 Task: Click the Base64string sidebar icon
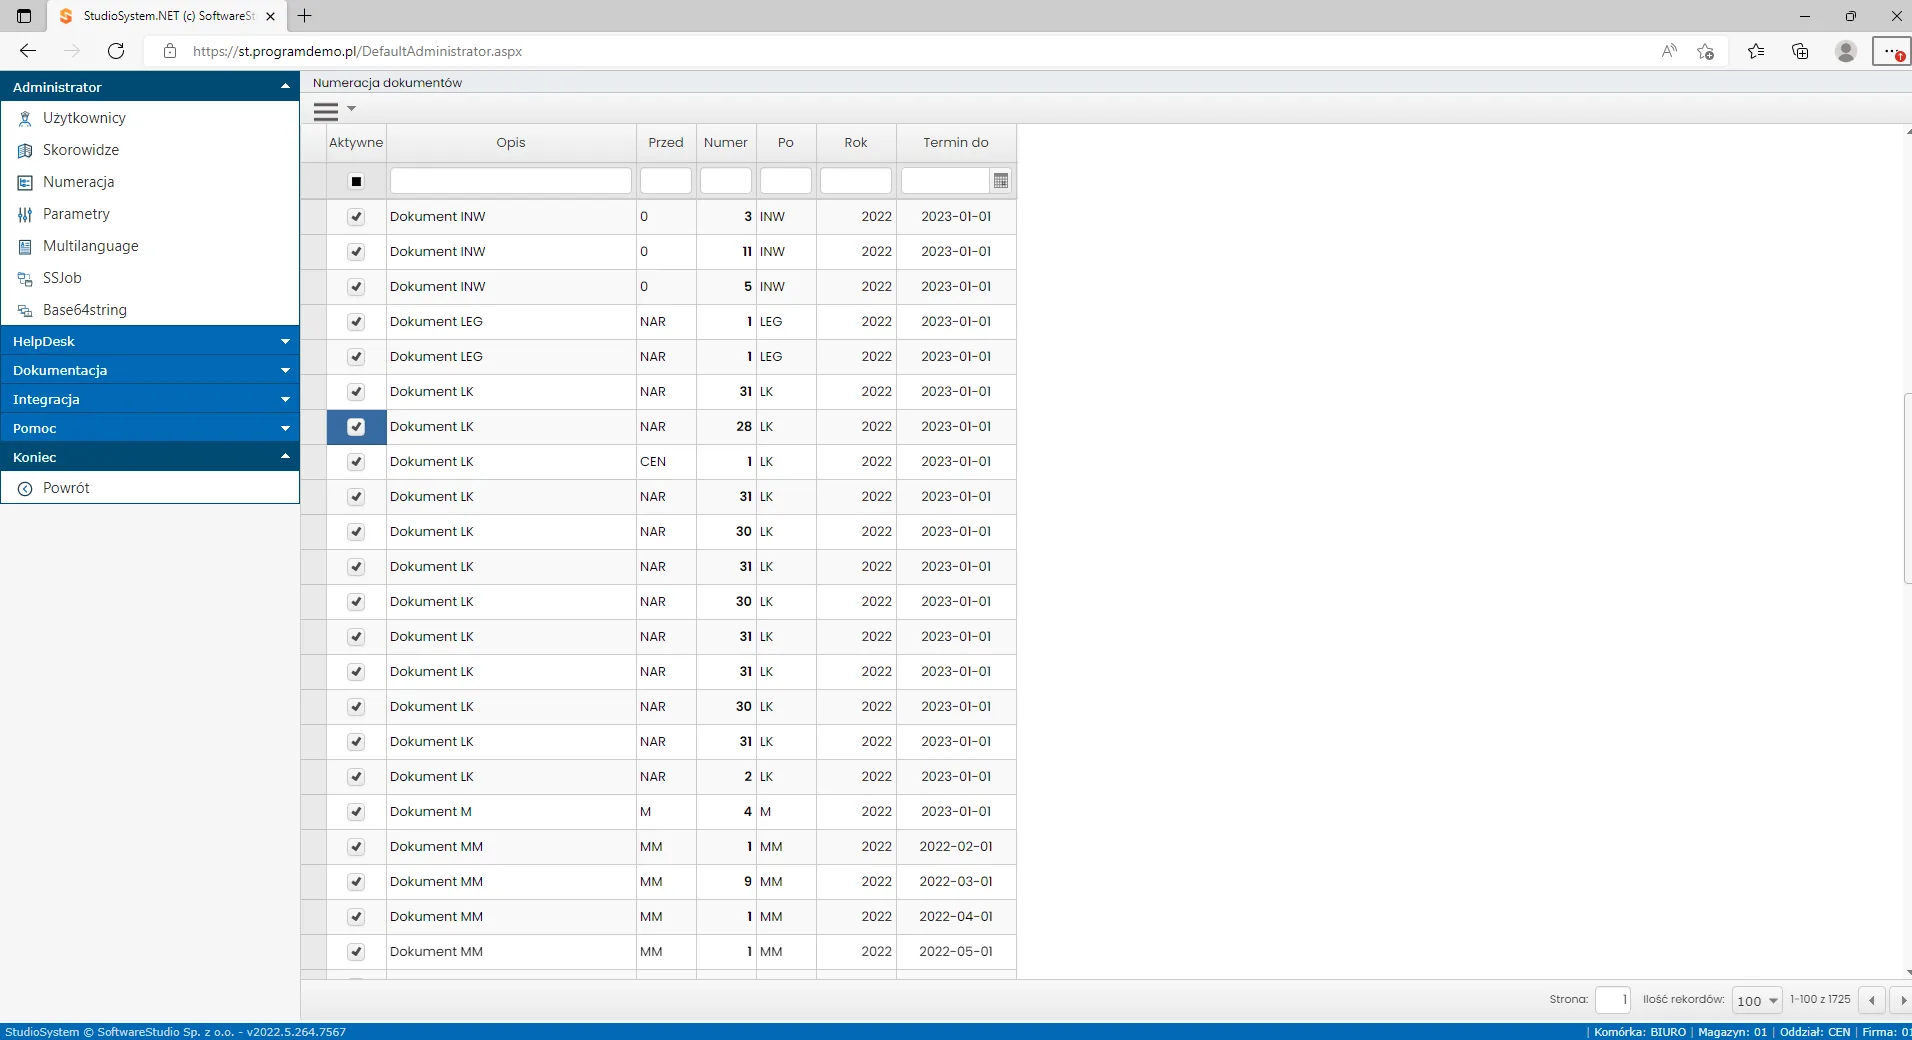click(25, 310)
